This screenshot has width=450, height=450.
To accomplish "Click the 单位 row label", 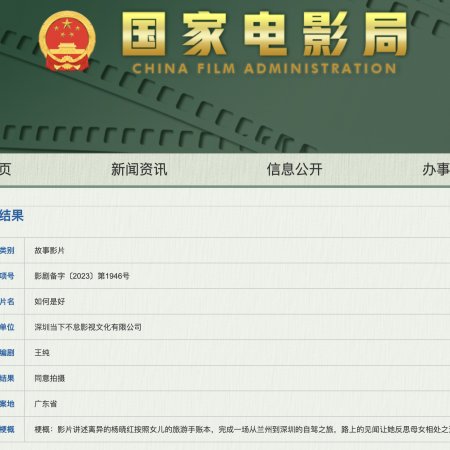I will [x=7, y=327].
